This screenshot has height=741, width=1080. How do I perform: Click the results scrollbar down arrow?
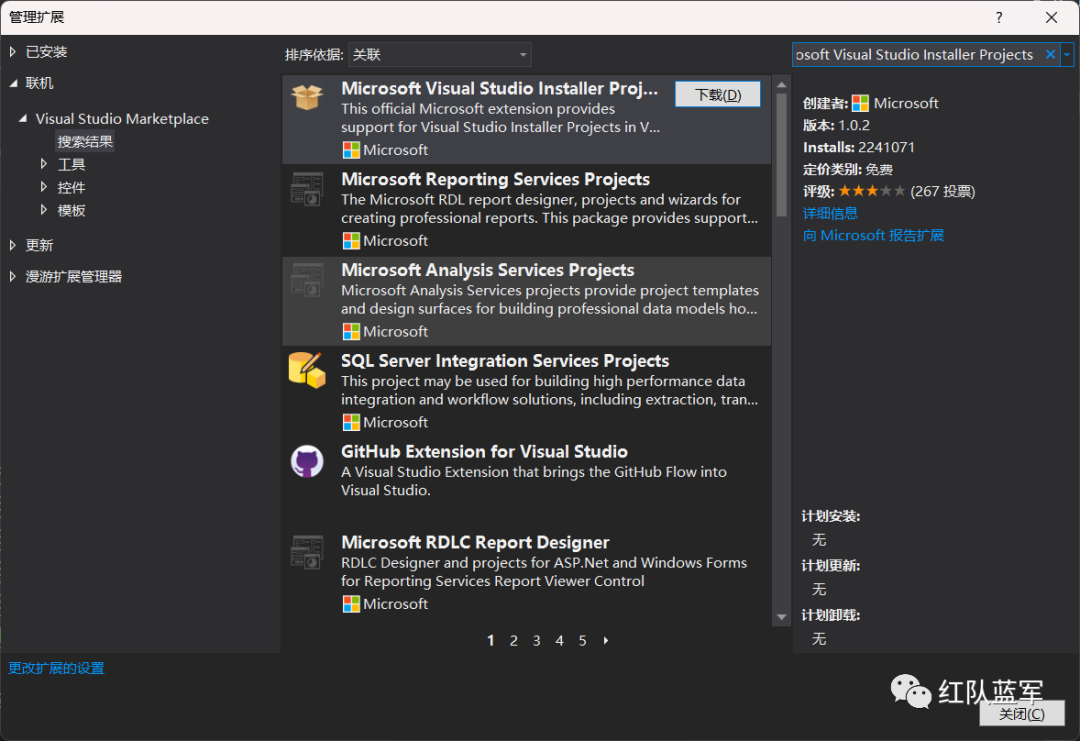click(781, 617)
